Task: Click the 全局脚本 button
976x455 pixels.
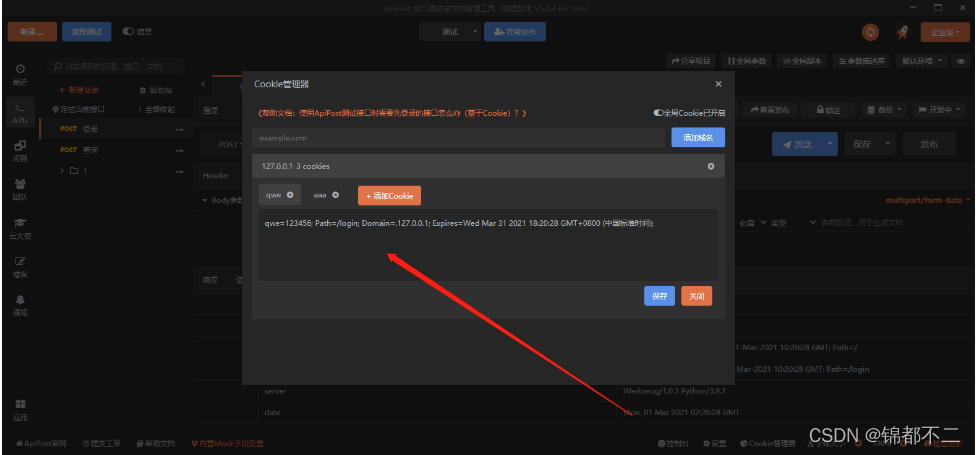Action: (x=802, y=61)
